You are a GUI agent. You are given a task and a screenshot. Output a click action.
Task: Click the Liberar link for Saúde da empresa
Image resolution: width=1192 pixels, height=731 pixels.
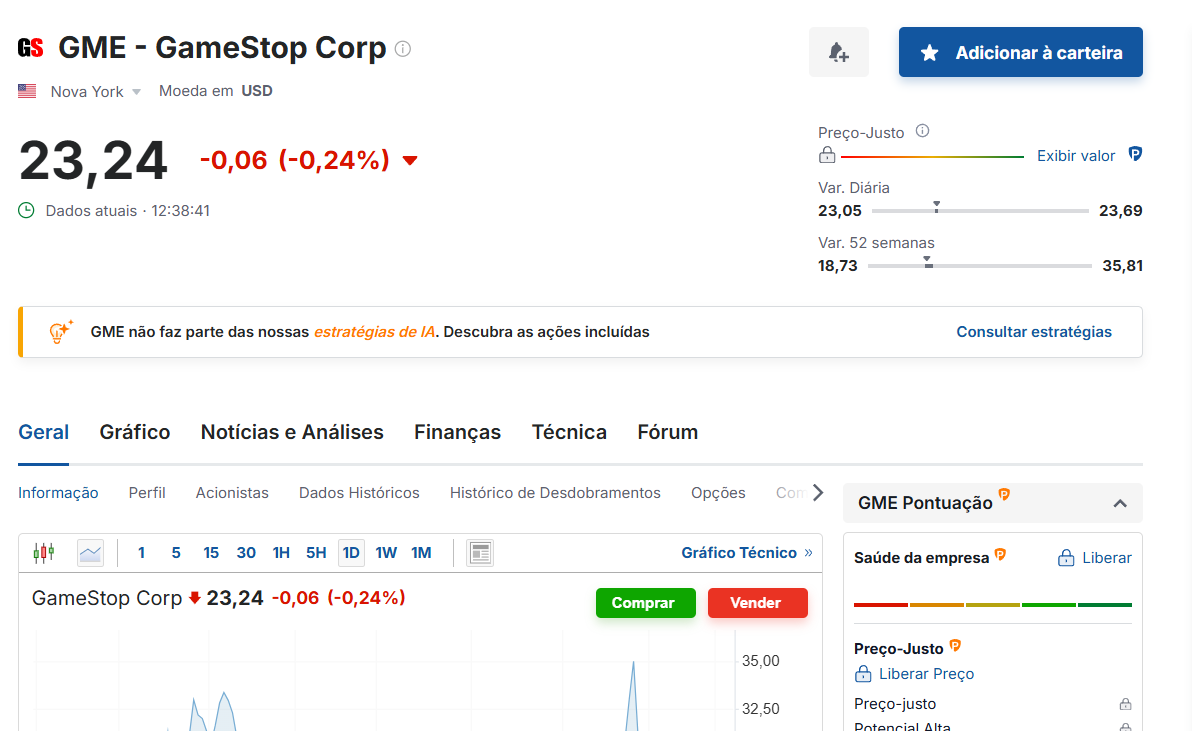pos(1106,559)
